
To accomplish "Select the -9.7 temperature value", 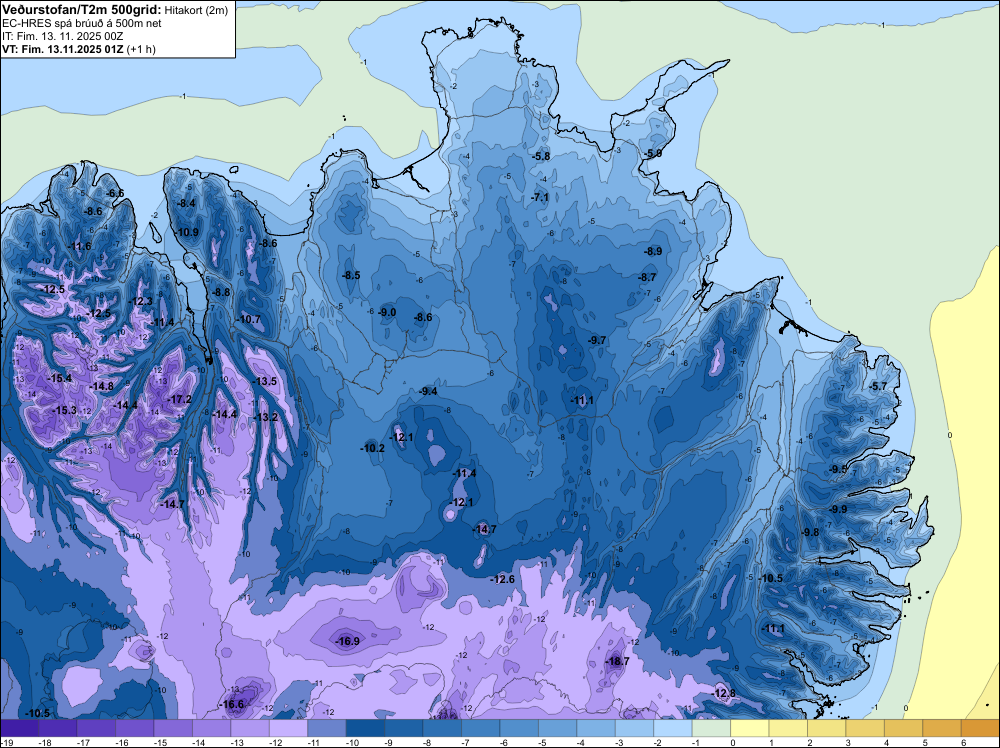I will (596, 340).
